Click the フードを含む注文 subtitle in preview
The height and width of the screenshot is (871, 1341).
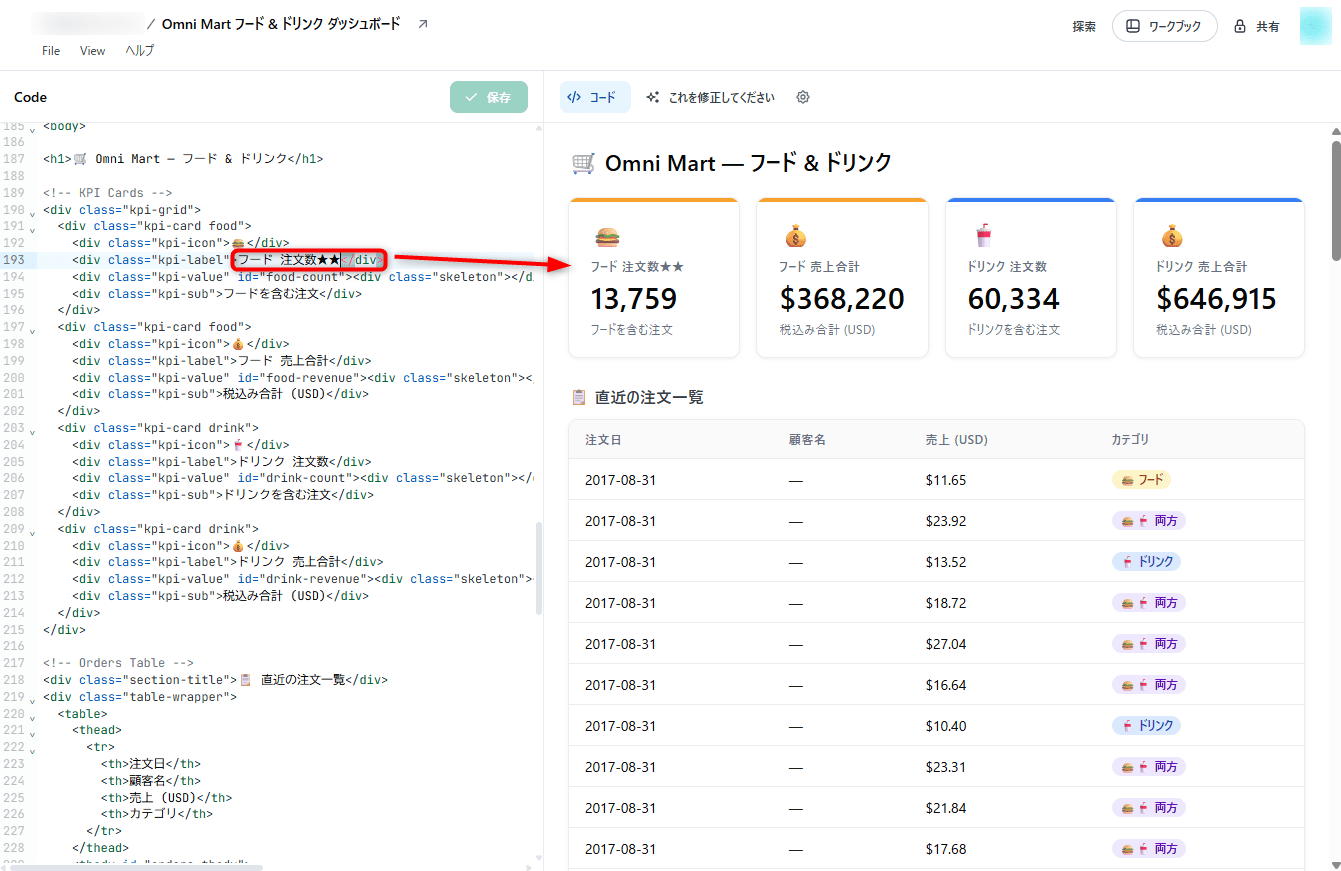tap(632, 330)
